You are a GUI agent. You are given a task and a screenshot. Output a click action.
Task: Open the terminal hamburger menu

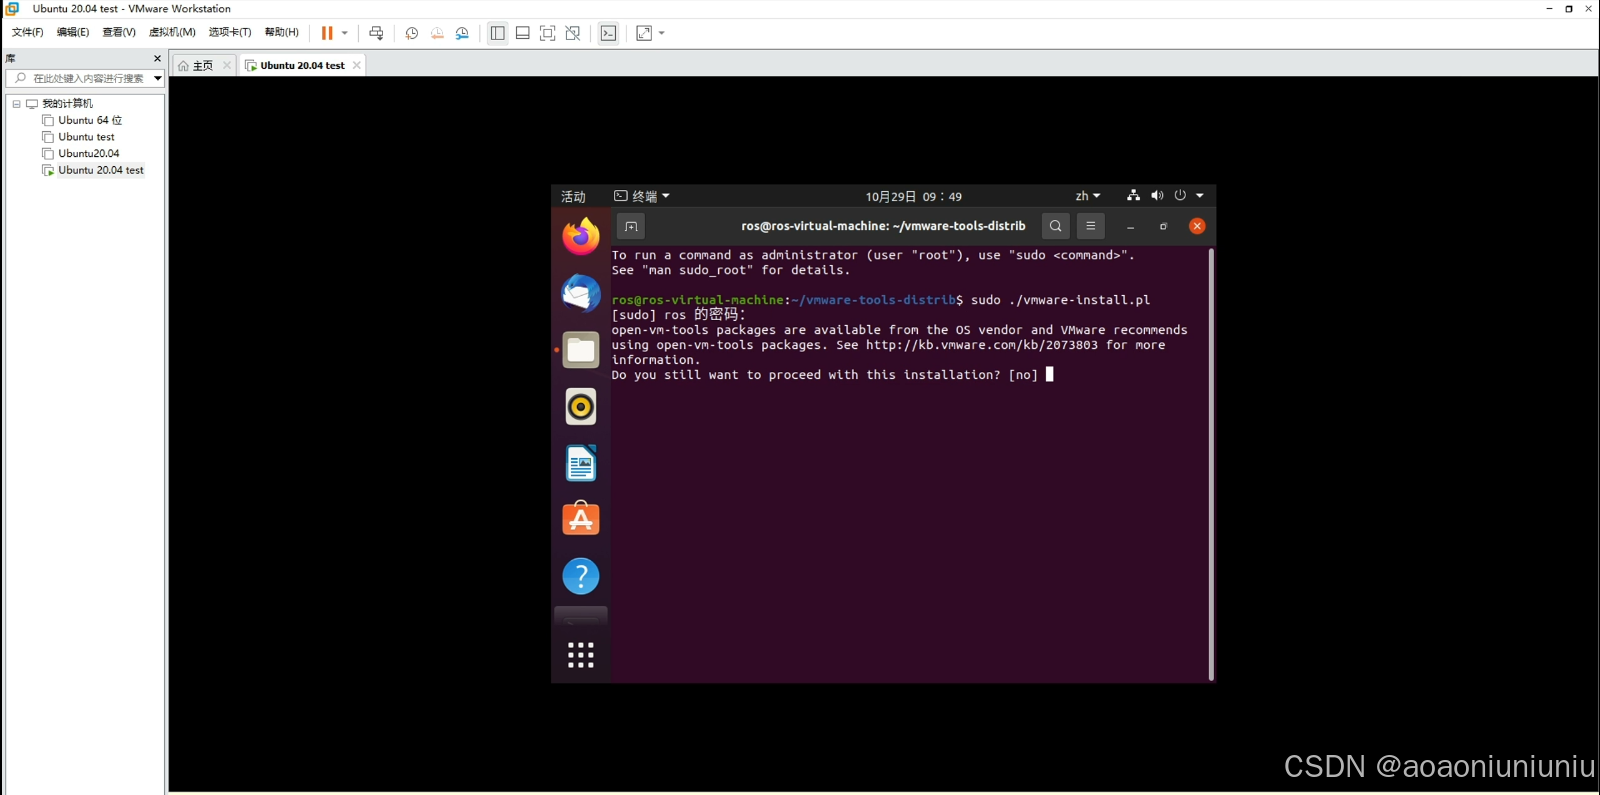[1091, 226]
